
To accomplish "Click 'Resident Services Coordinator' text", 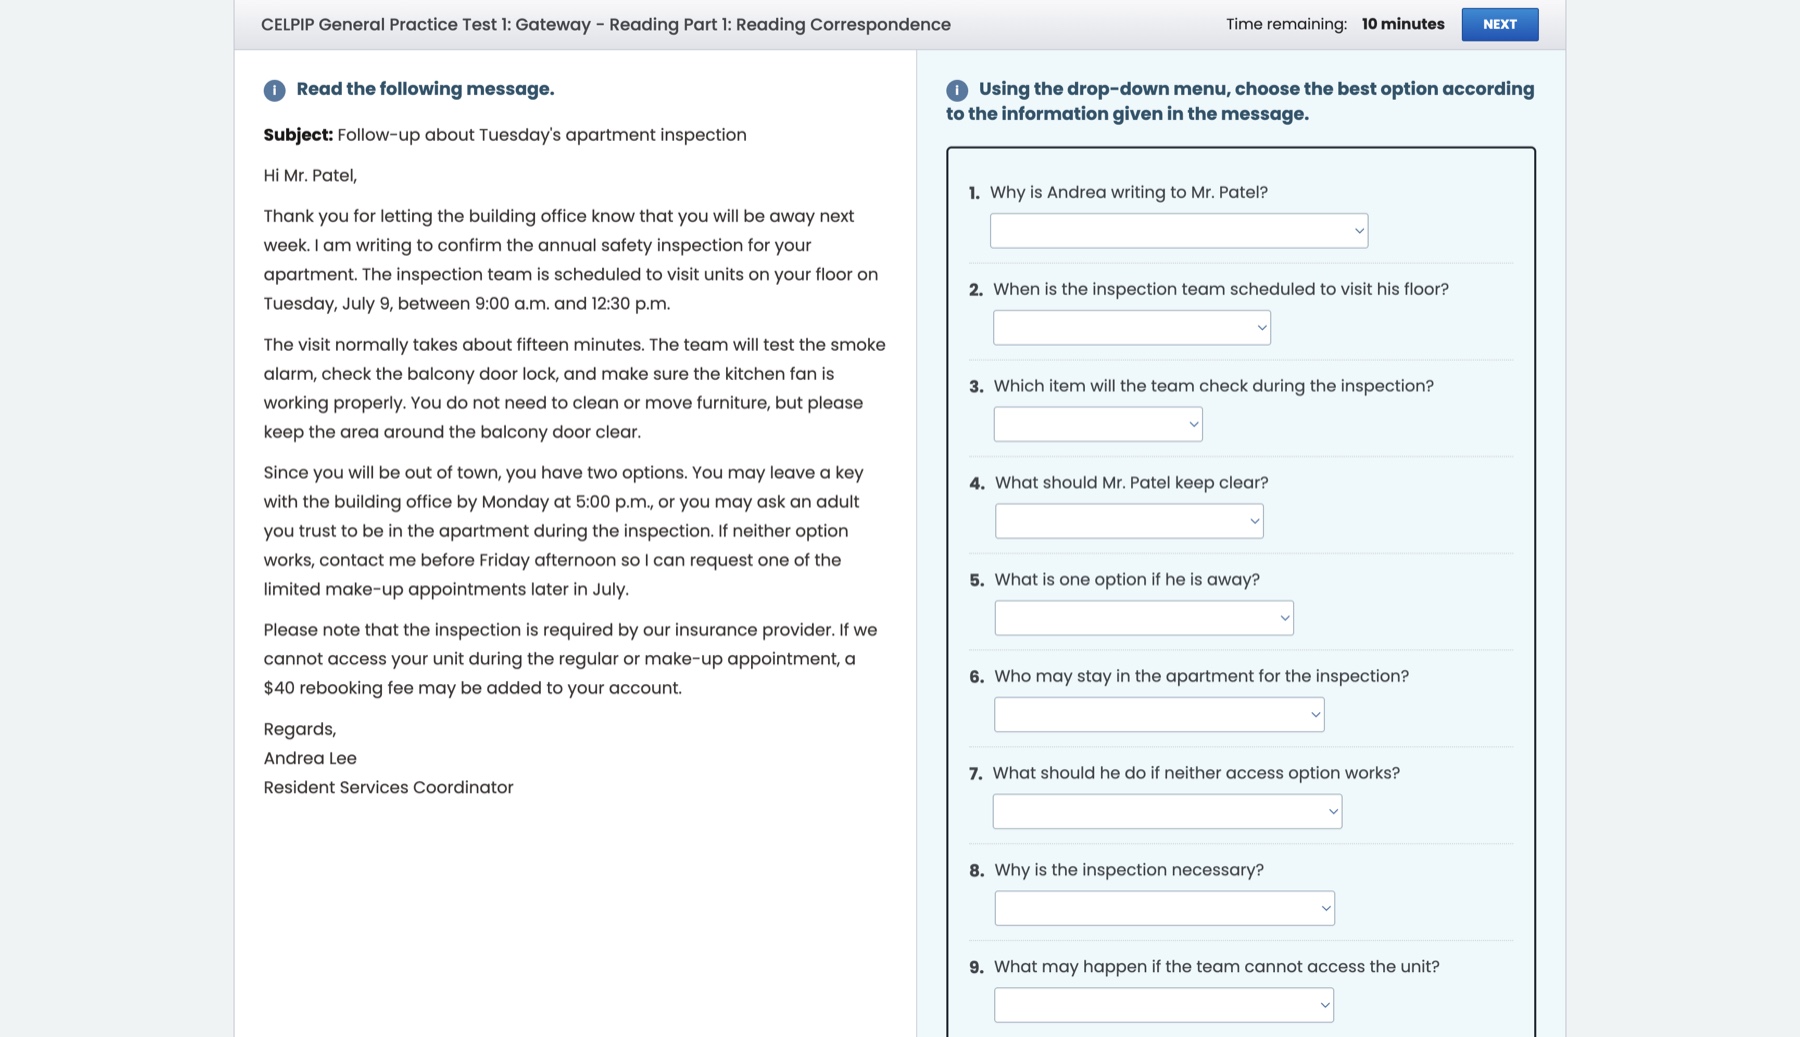I will 388,787.
